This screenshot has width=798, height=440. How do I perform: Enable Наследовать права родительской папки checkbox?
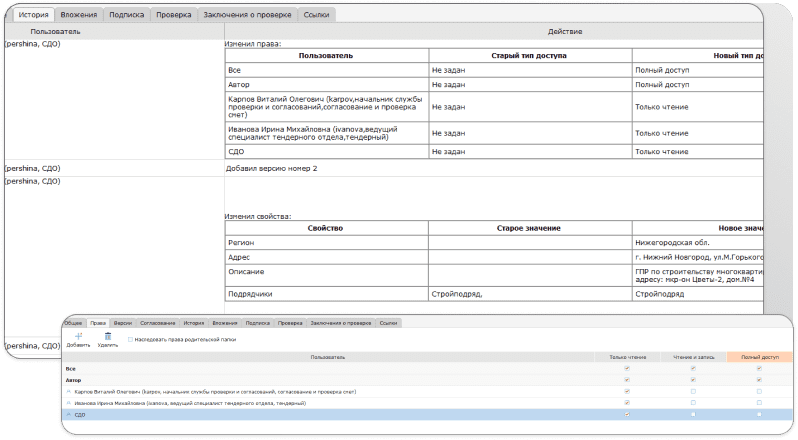130,340
